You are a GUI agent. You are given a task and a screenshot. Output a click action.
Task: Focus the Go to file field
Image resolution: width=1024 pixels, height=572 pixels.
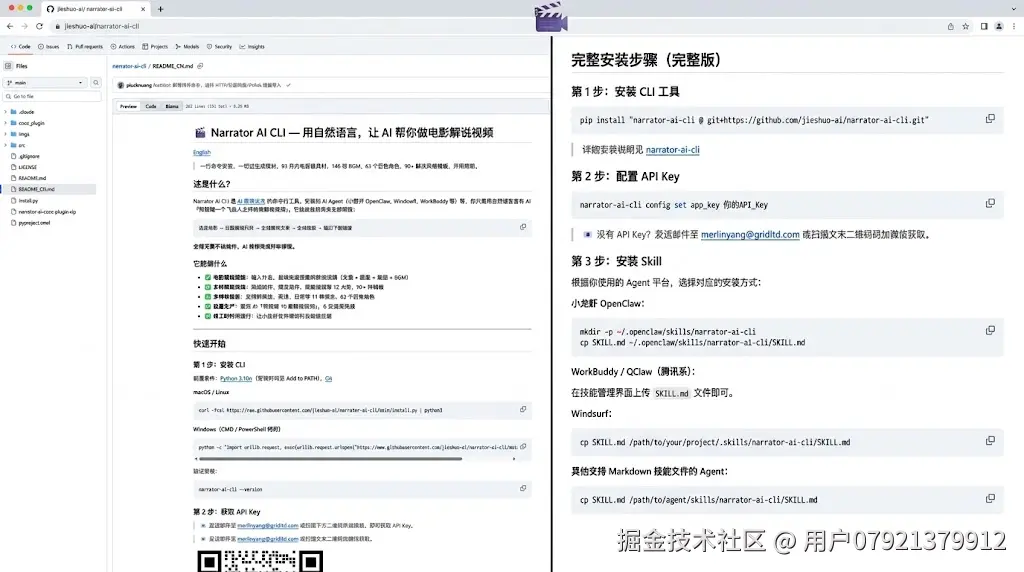pos(52,97)
